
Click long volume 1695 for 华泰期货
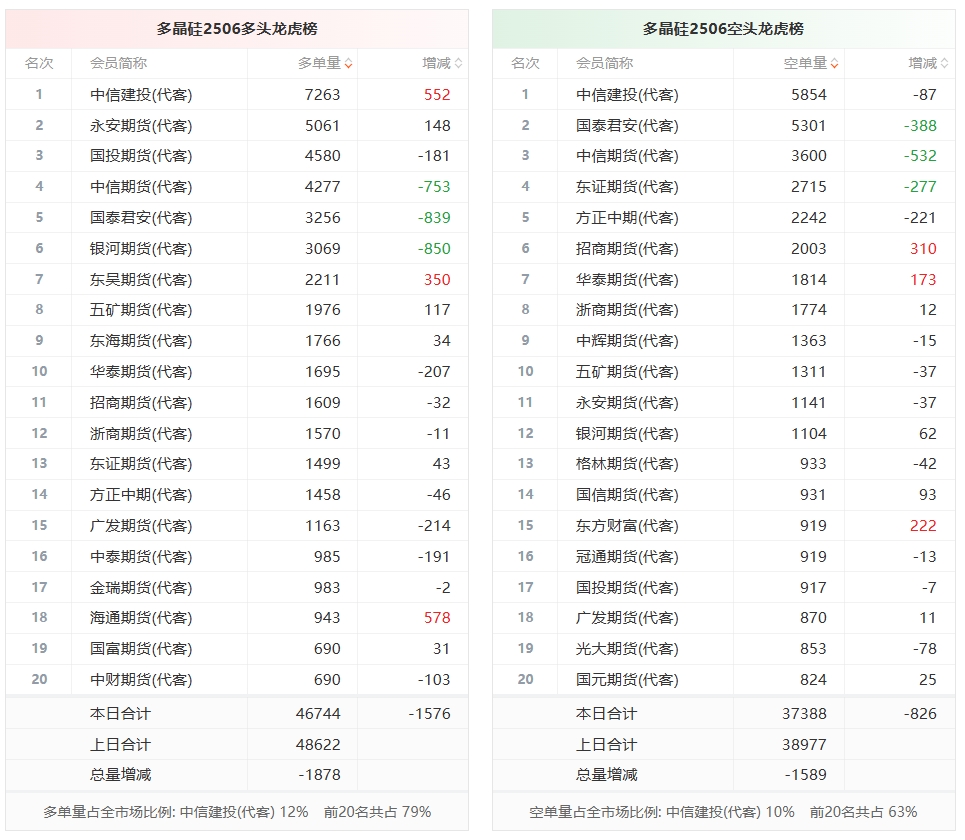(322, 372)
